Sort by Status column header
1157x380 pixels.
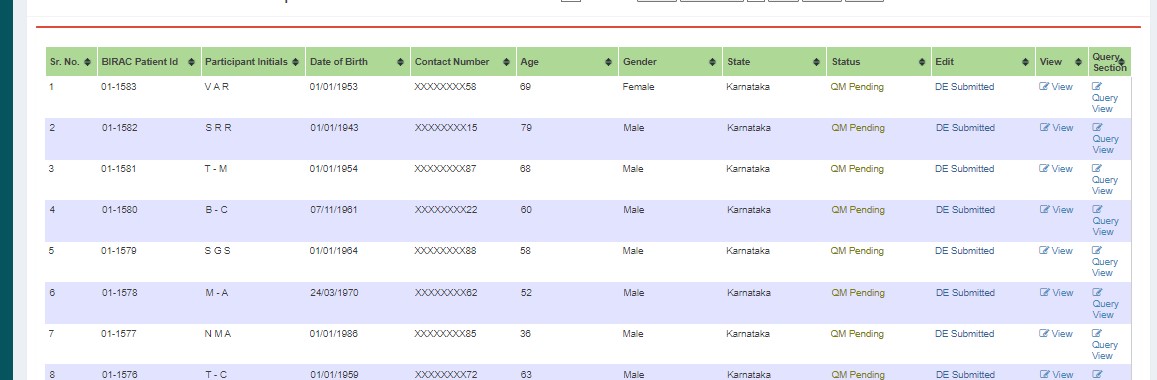pos(879,62)
